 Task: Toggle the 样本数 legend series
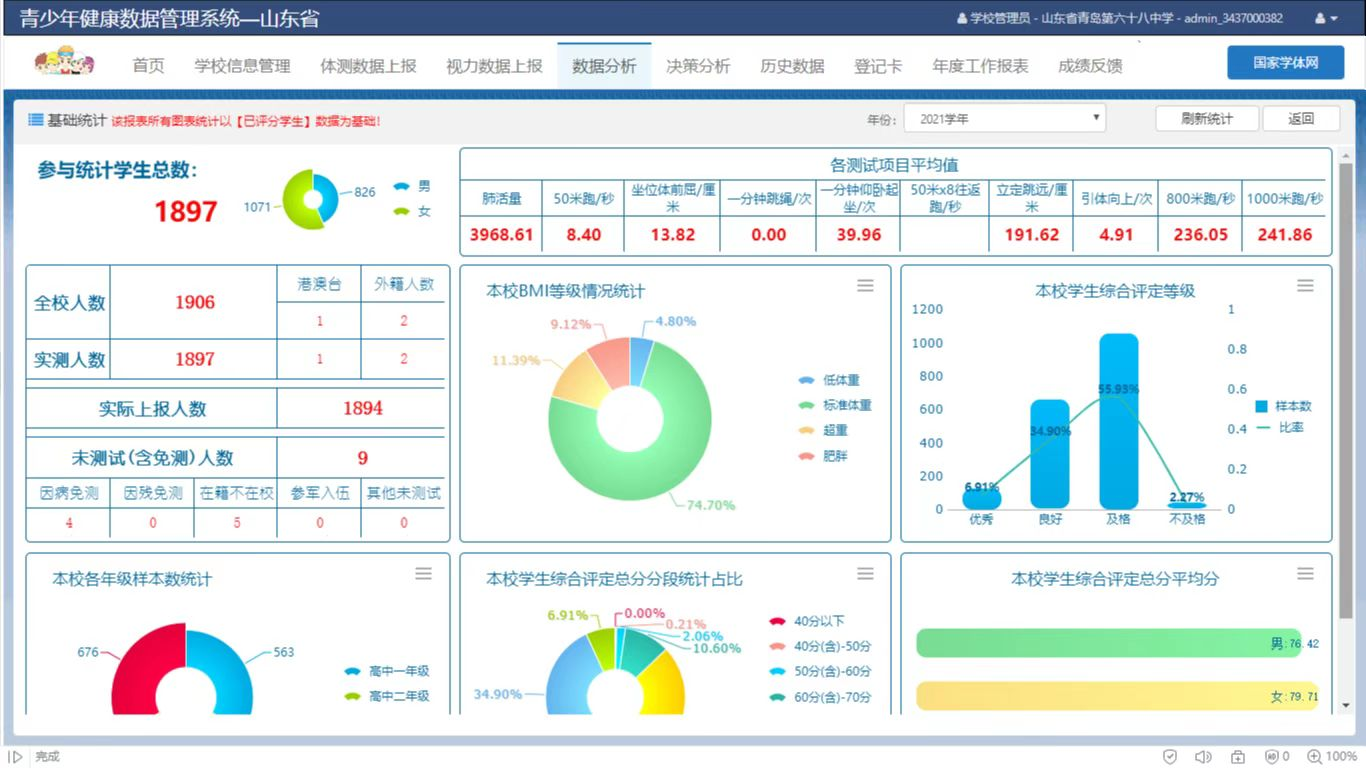[1283, 407]
